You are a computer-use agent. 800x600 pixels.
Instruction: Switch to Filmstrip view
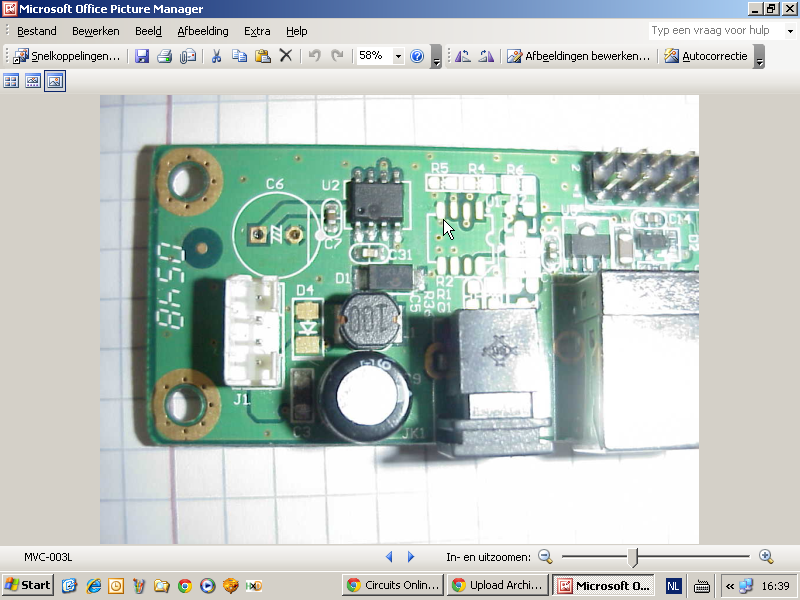point(33,81)
